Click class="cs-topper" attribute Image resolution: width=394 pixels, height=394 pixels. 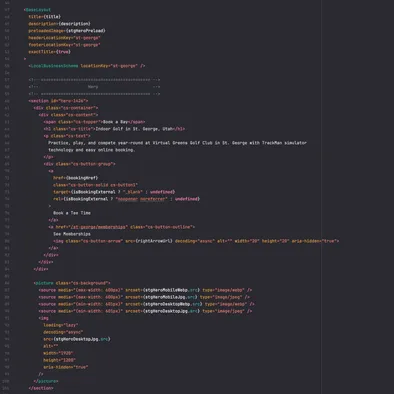click(x=79, y=122)
